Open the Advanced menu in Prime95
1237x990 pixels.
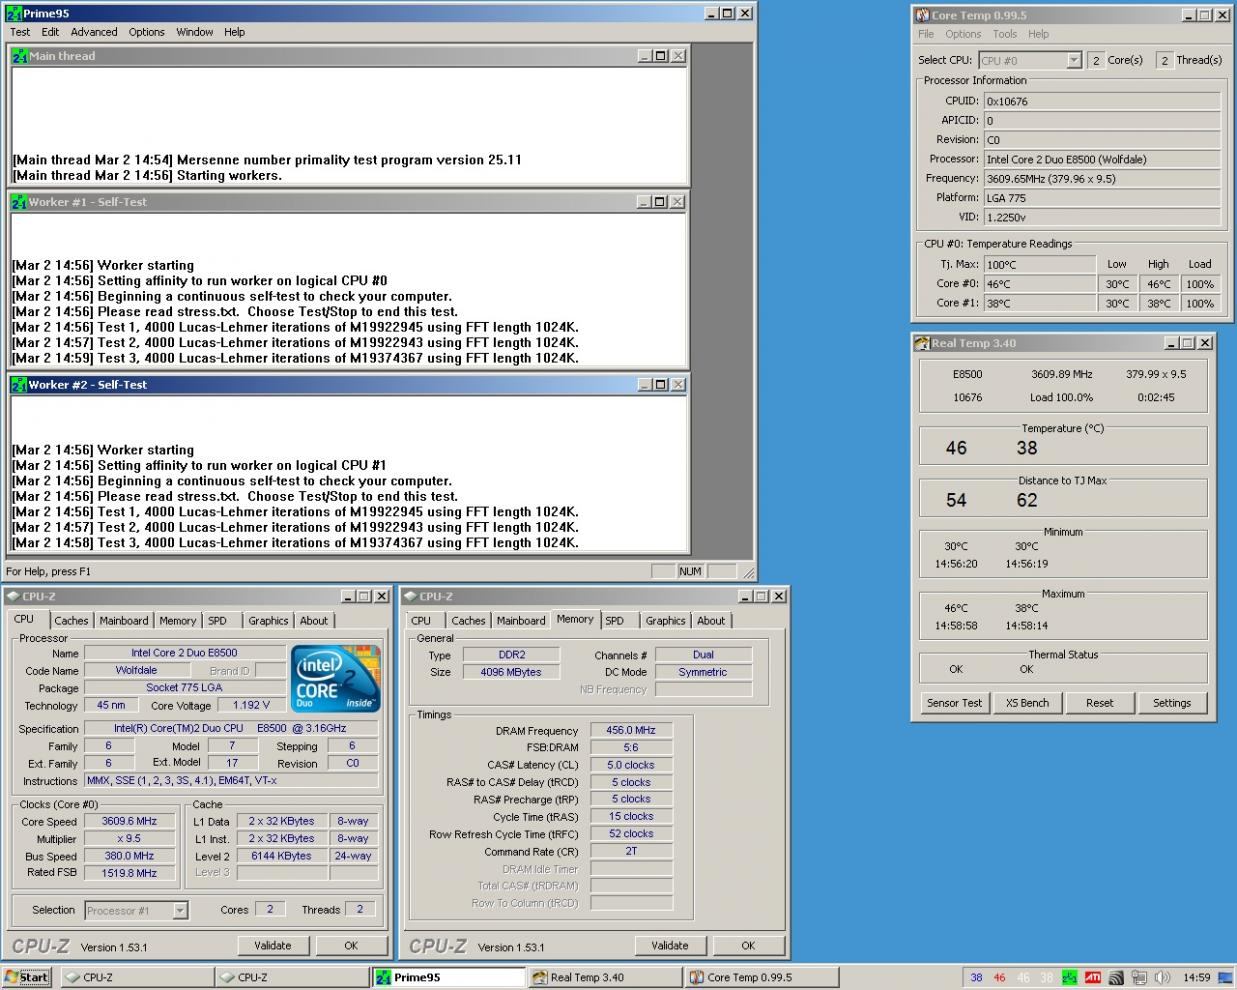point(94,32)
